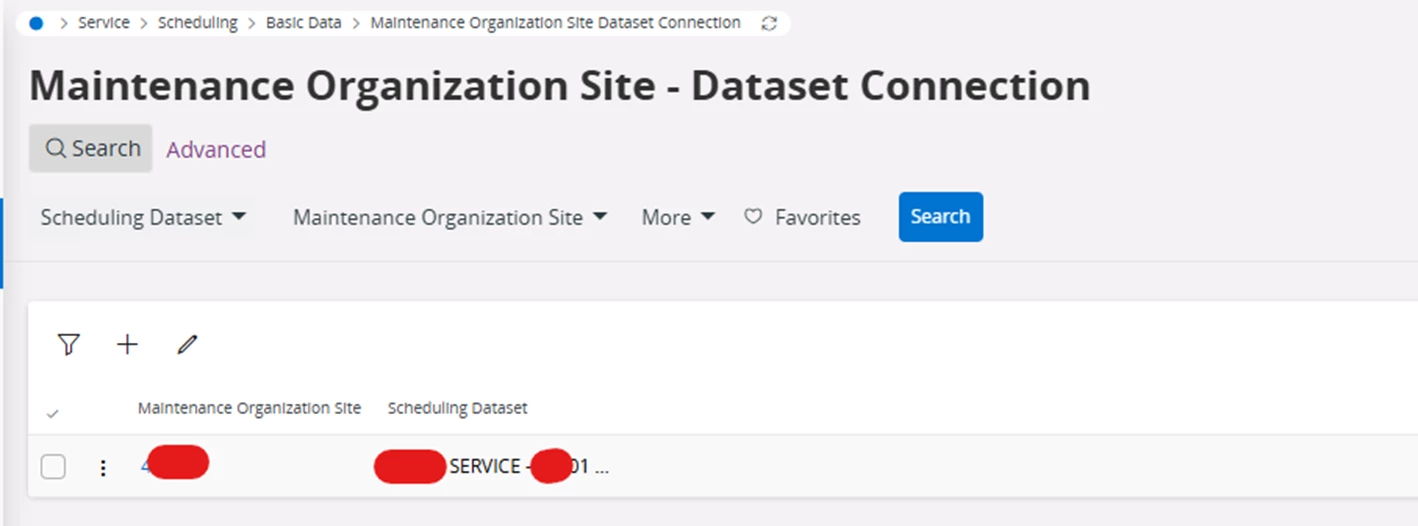Refresh the page using the breadcrumb reload icon
The image size is (1418, 526).
pyautogui.click(x=768, y=23)
